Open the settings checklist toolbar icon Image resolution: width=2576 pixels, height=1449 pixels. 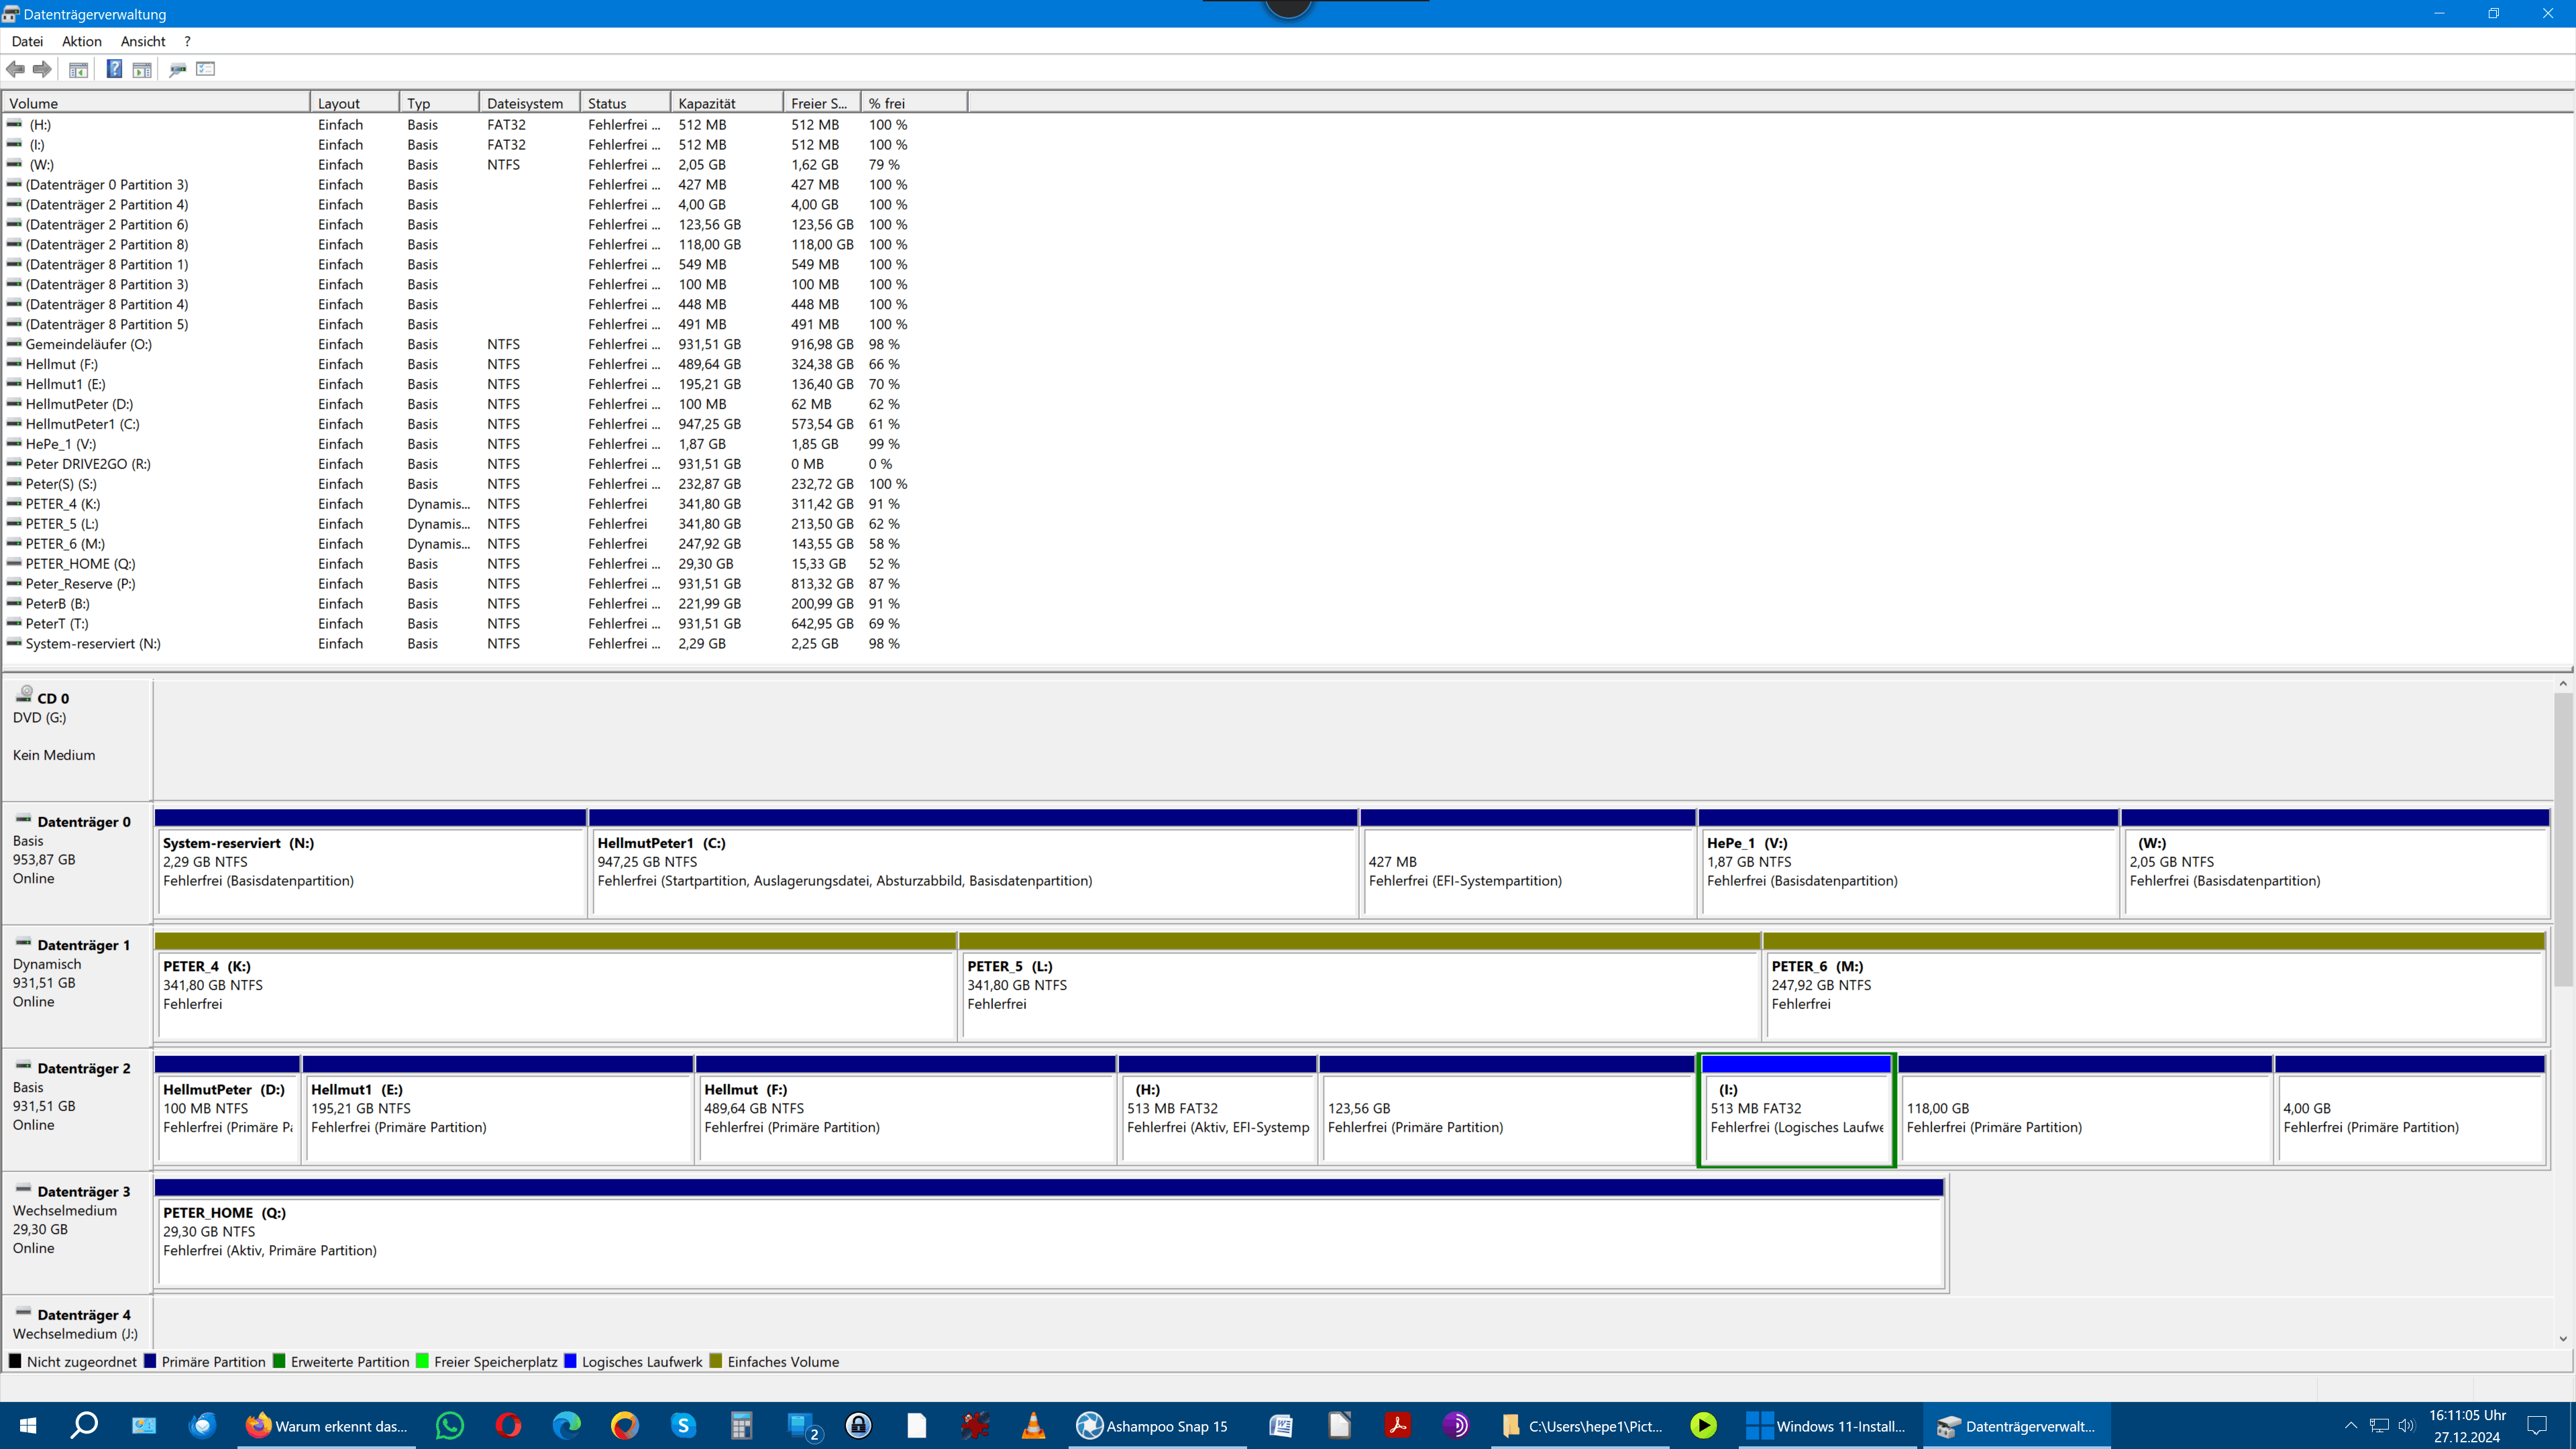[x=206, y=69]
